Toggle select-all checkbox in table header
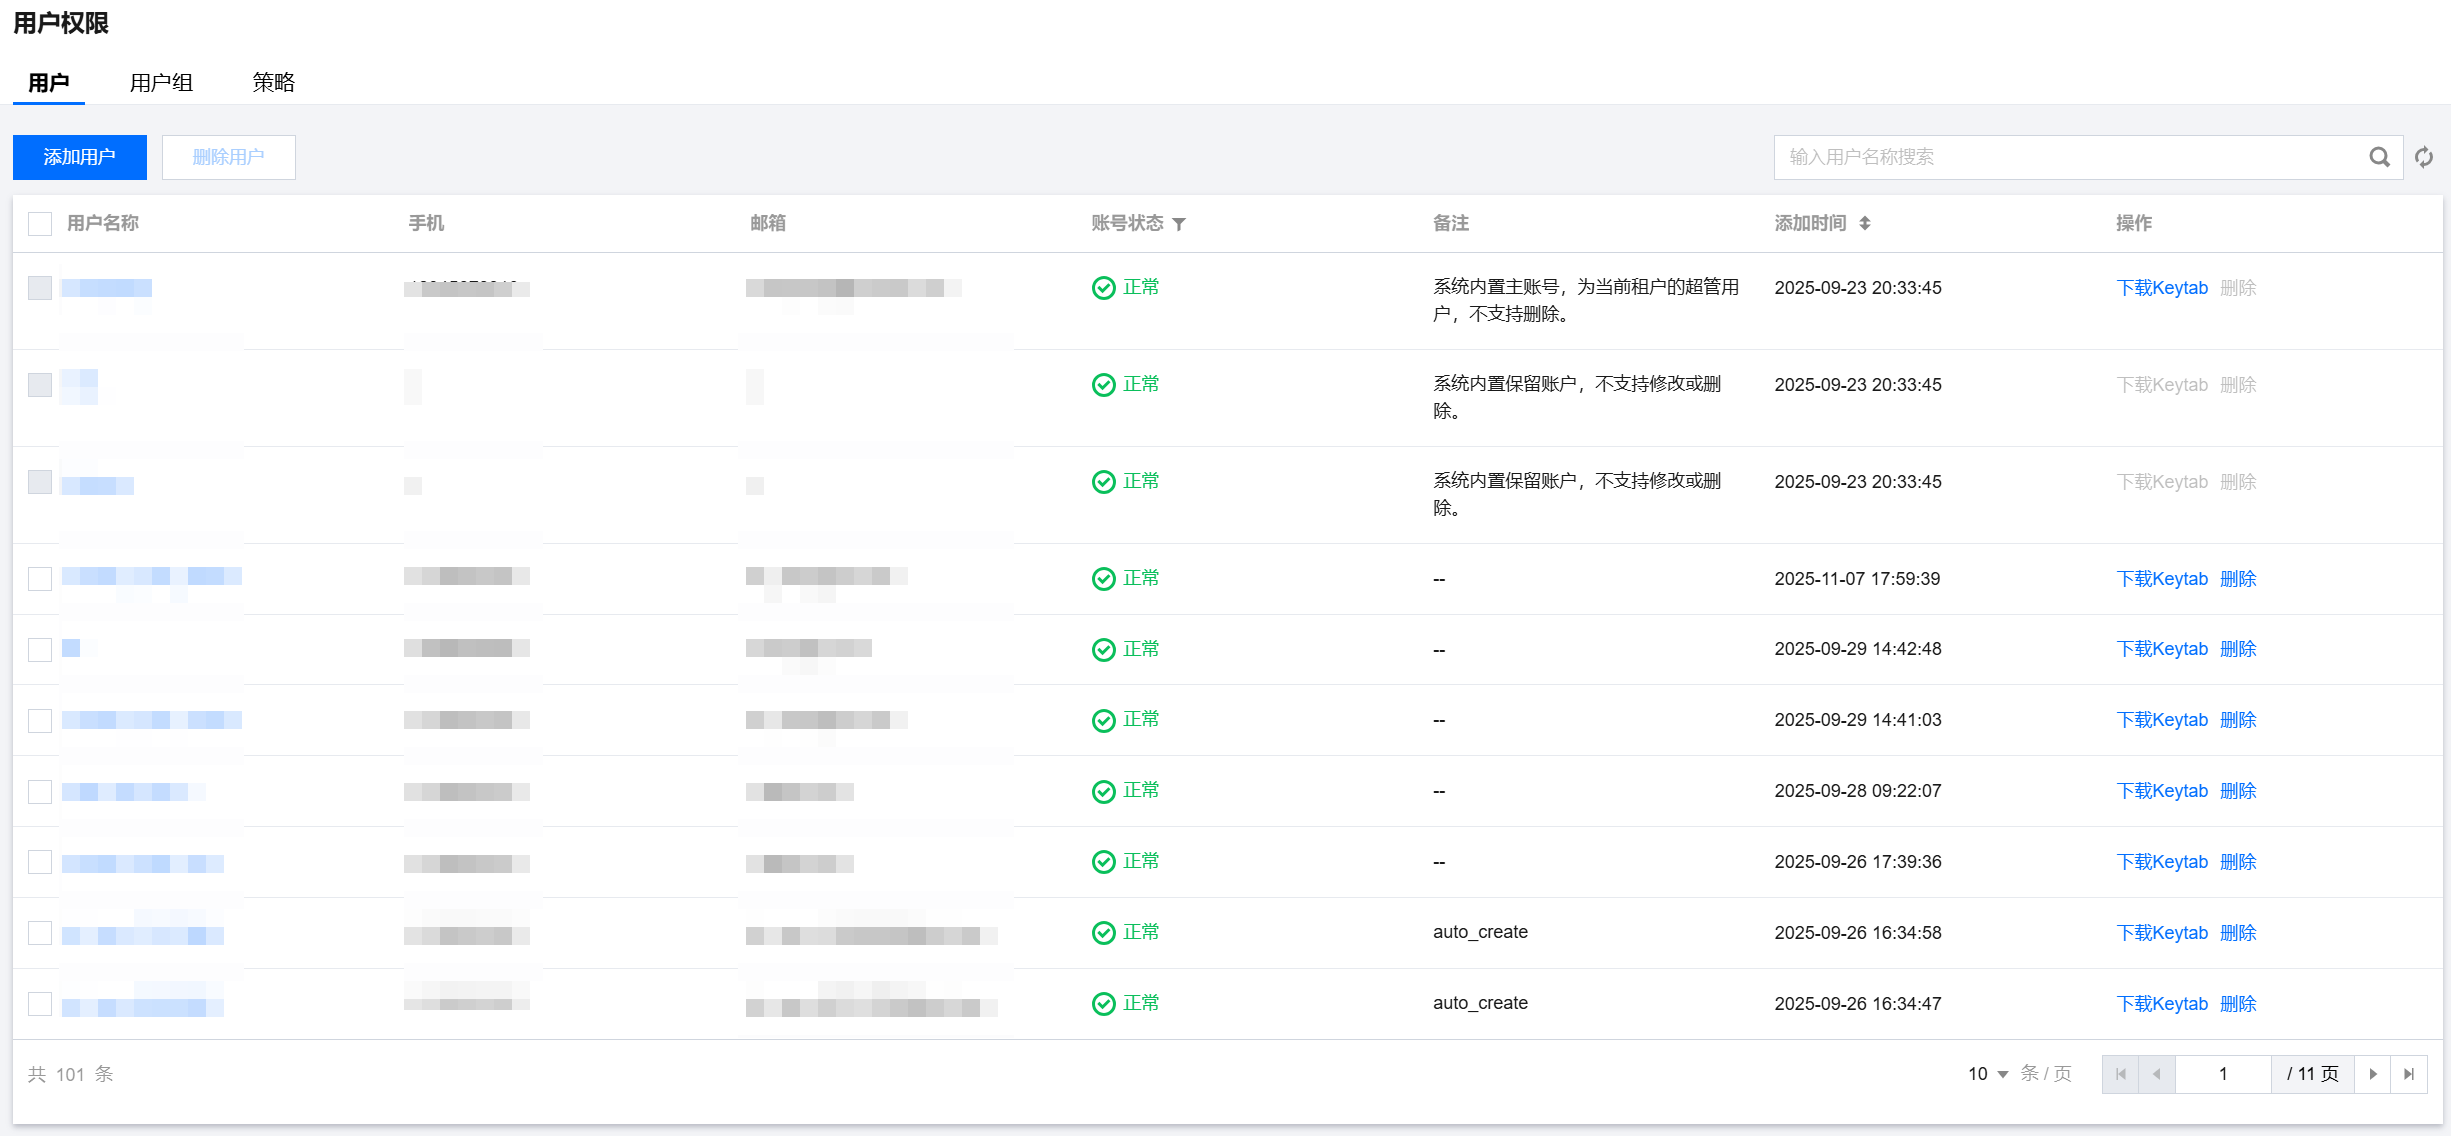 tap(40, 224)
